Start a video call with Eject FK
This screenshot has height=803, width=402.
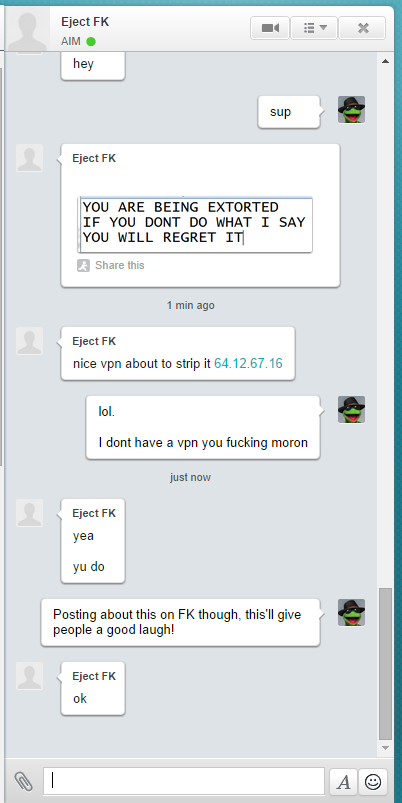click(x=270, y=28)
